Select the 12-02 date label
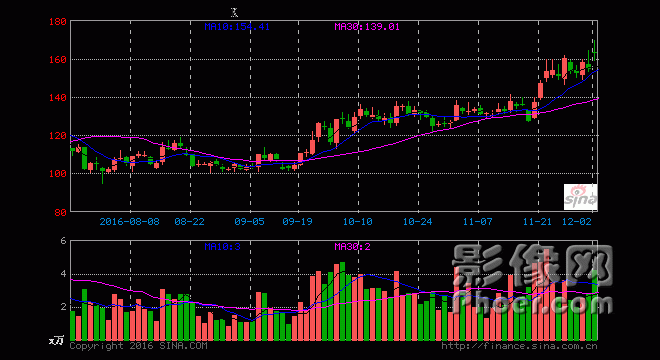Image resolution: width=660 pixels, height=360 pixels. pyautogui.click(x=577, y=222)
